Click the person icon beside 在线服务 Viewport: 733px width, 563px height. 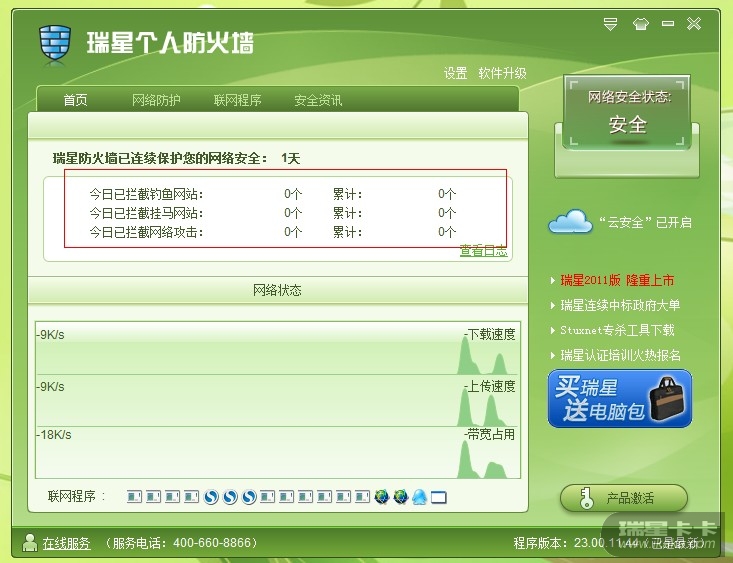30,542
